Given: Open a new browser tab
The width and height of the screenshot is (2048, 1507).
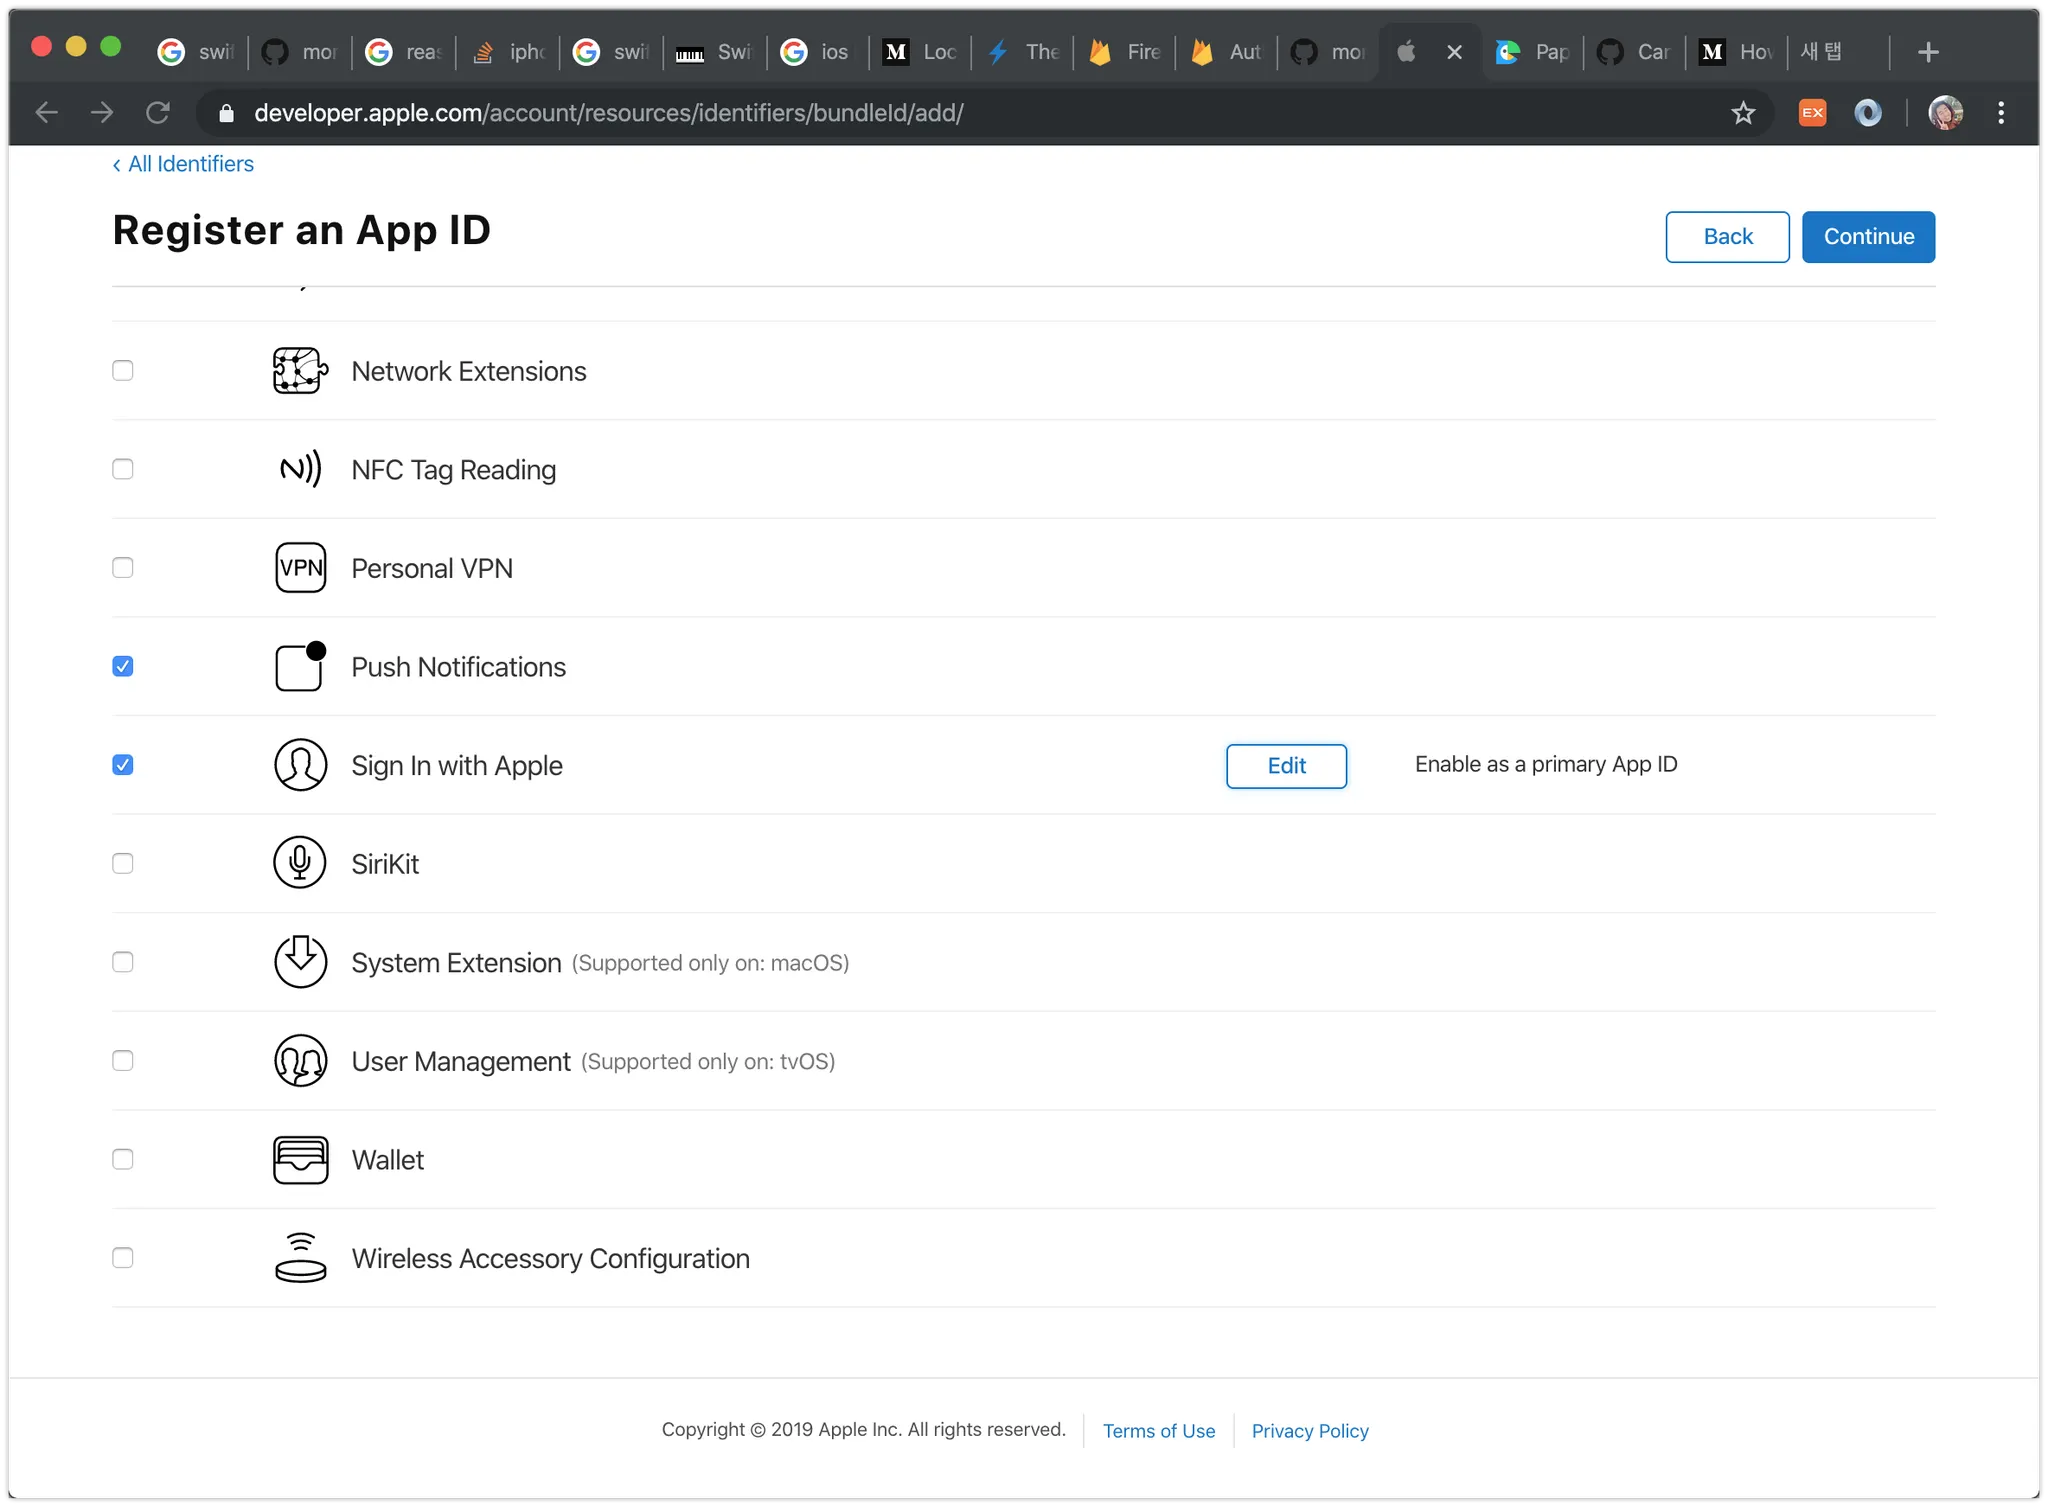Looking at the screenshot, I should coord(1928,52).
